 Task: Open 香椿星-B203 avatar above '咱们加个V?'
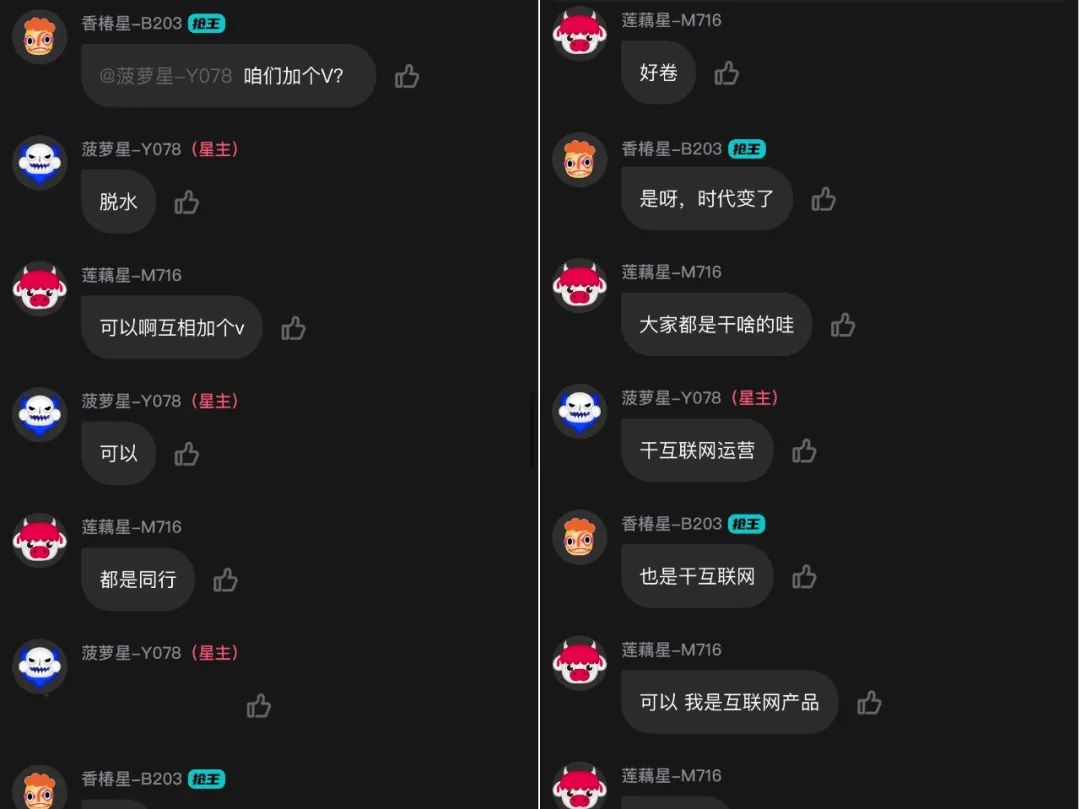[x=39, y=36]
